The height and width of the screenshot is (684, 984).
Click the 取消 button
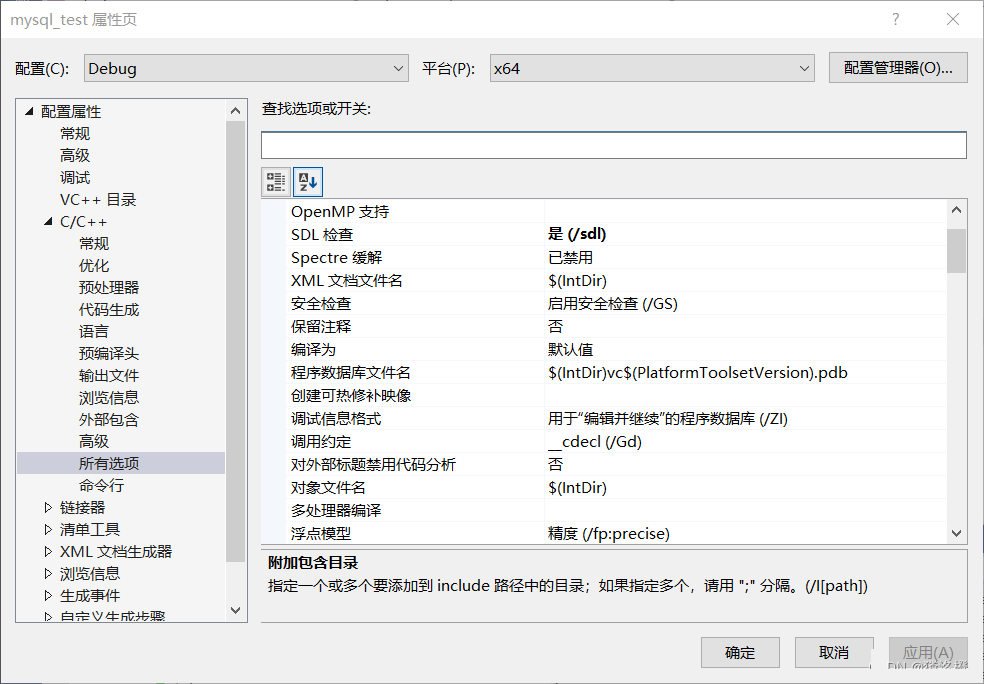834,653
